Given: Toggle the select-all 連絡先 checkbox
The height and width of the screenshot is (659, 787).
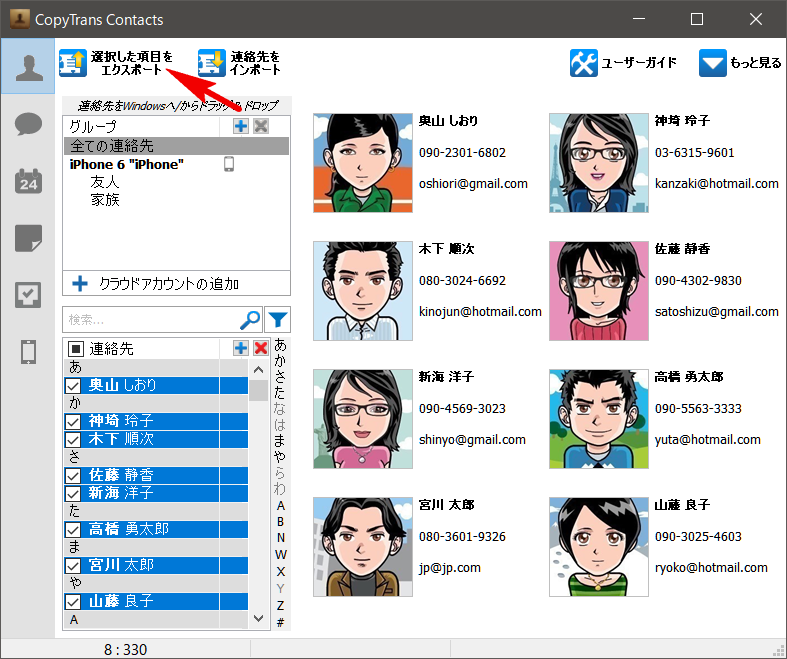Looking at the screenshot, I should pos(76,348).
